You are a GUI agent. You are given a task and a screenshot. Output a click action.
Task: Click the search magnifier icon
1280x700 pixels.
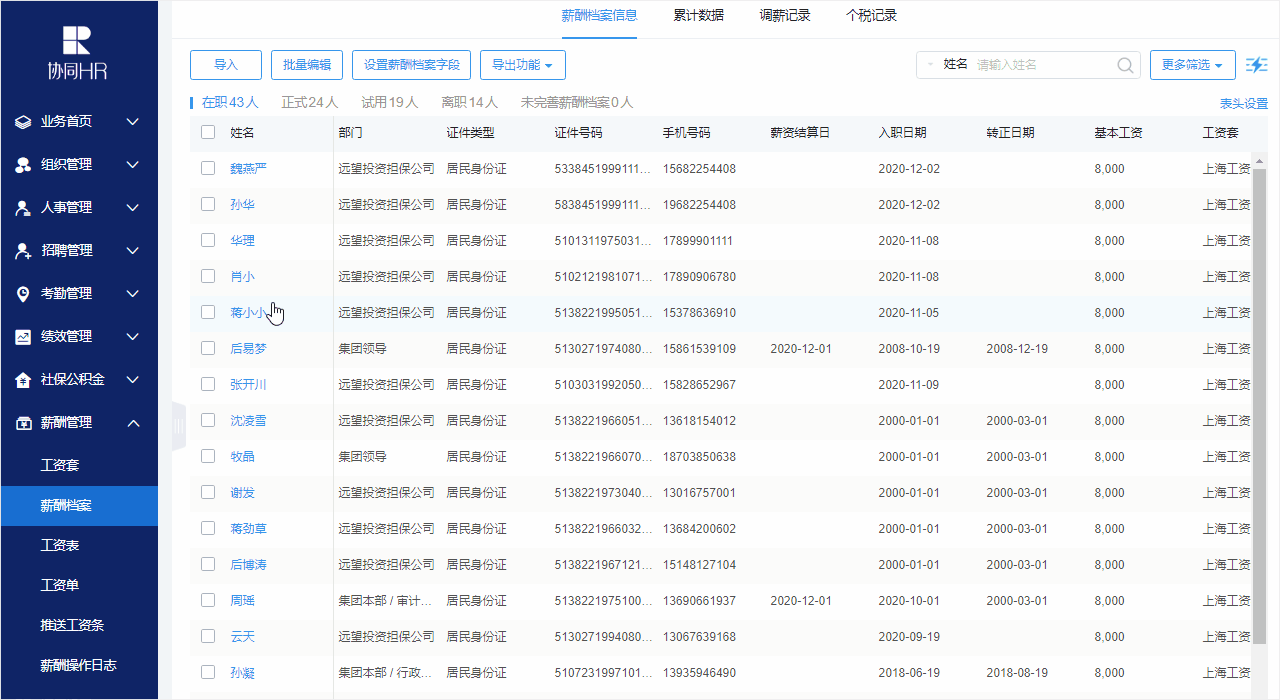[x=1125, y=65]
